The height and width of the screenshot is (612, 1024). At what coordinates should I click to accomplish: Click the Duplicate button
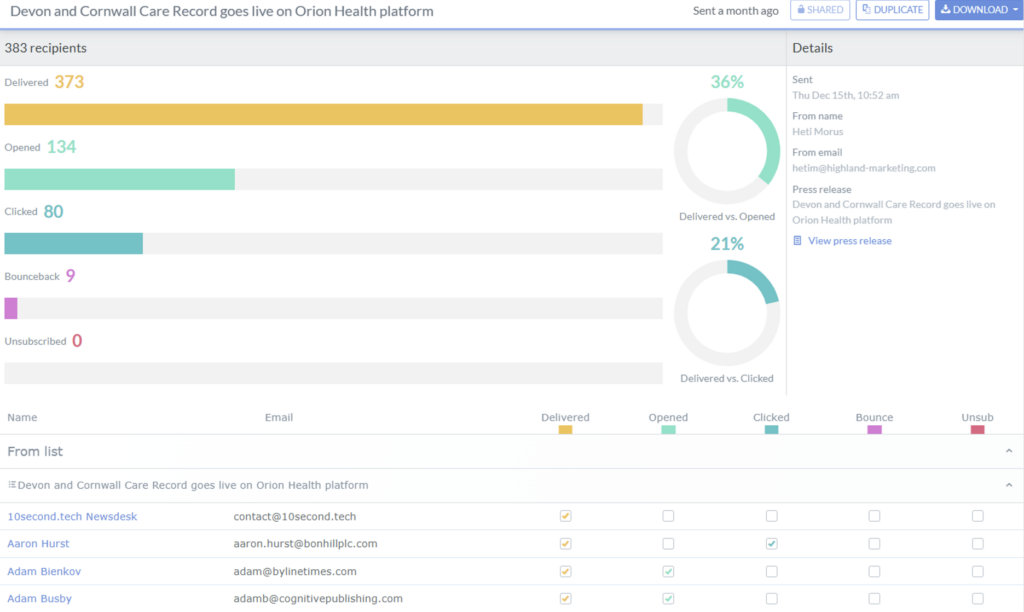(x=892, y=10)
